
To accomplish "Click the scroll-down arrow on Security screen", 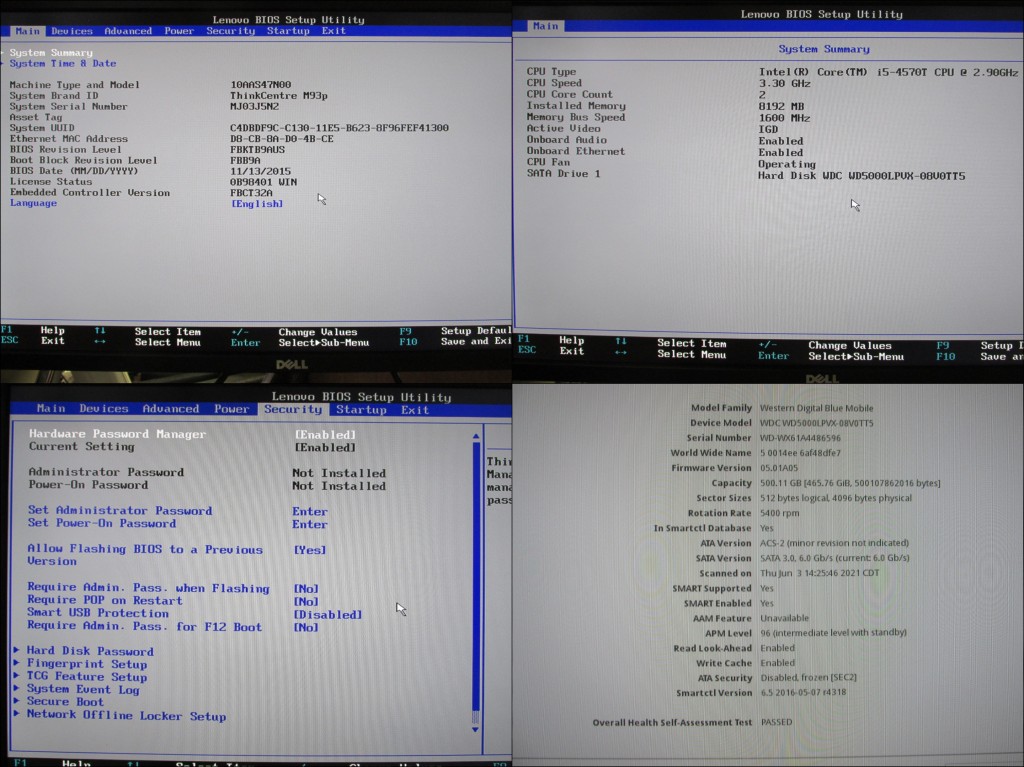I will [475, 729].
